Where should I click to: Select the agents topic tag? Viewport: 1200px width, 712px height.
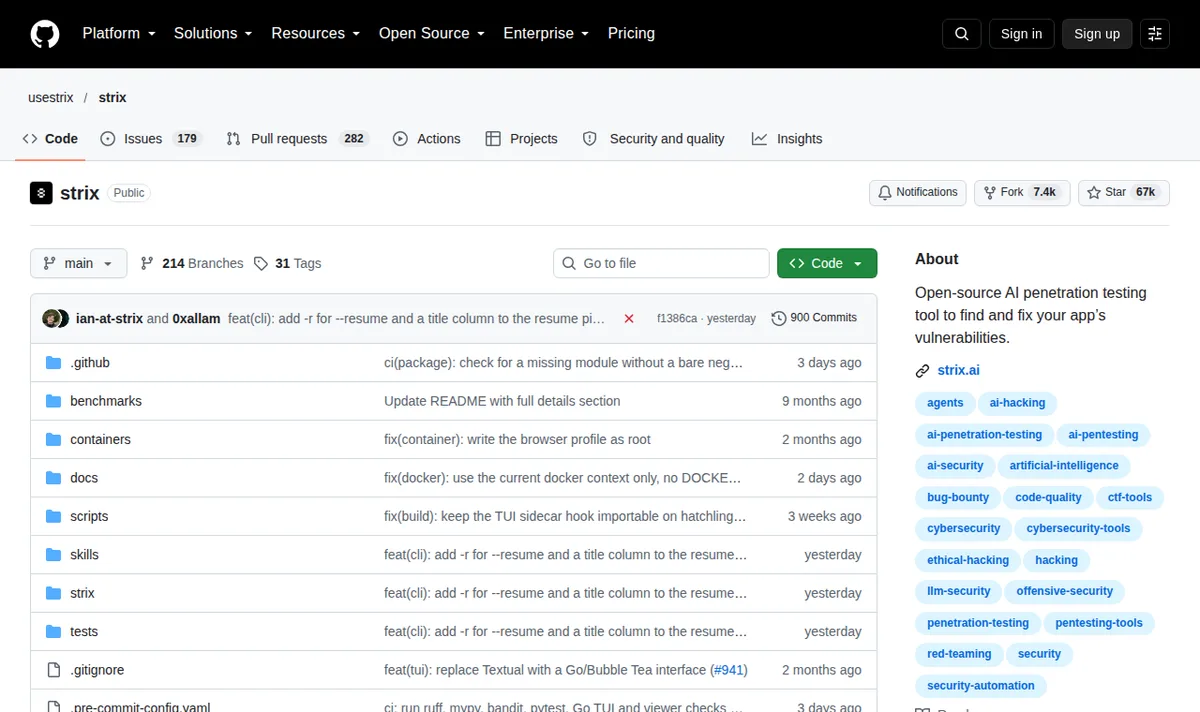tap(945, 403)
